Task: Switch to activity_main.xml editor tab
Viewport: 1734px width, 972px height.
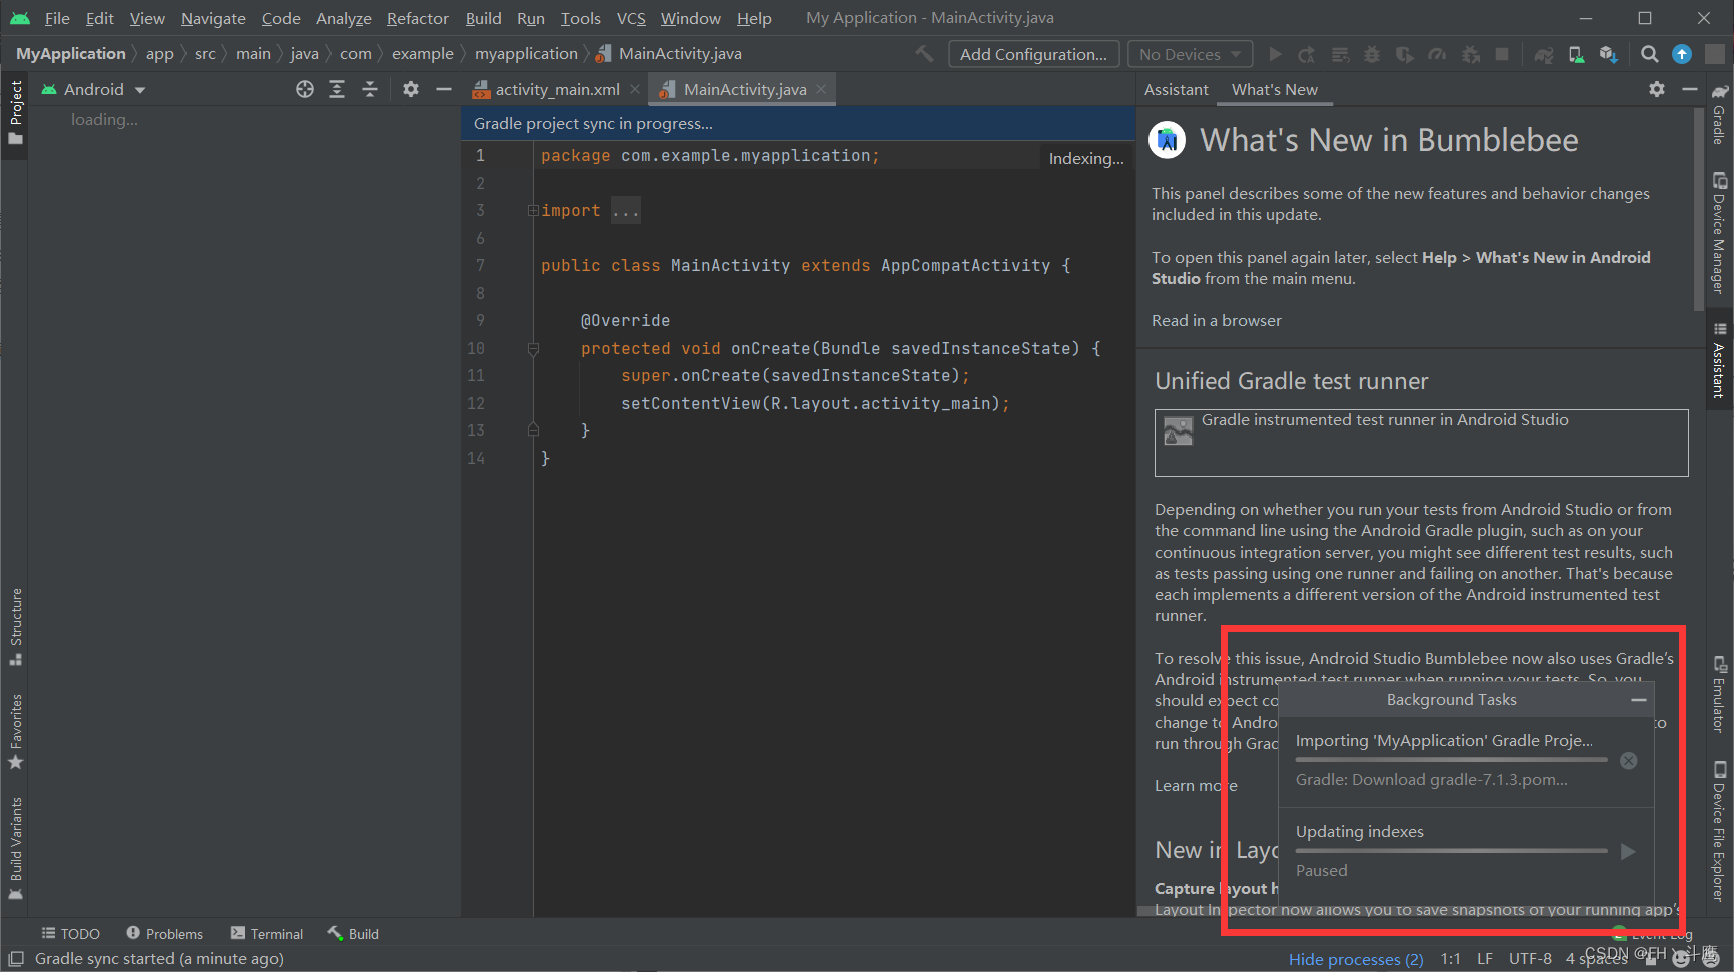Action: 557,89
